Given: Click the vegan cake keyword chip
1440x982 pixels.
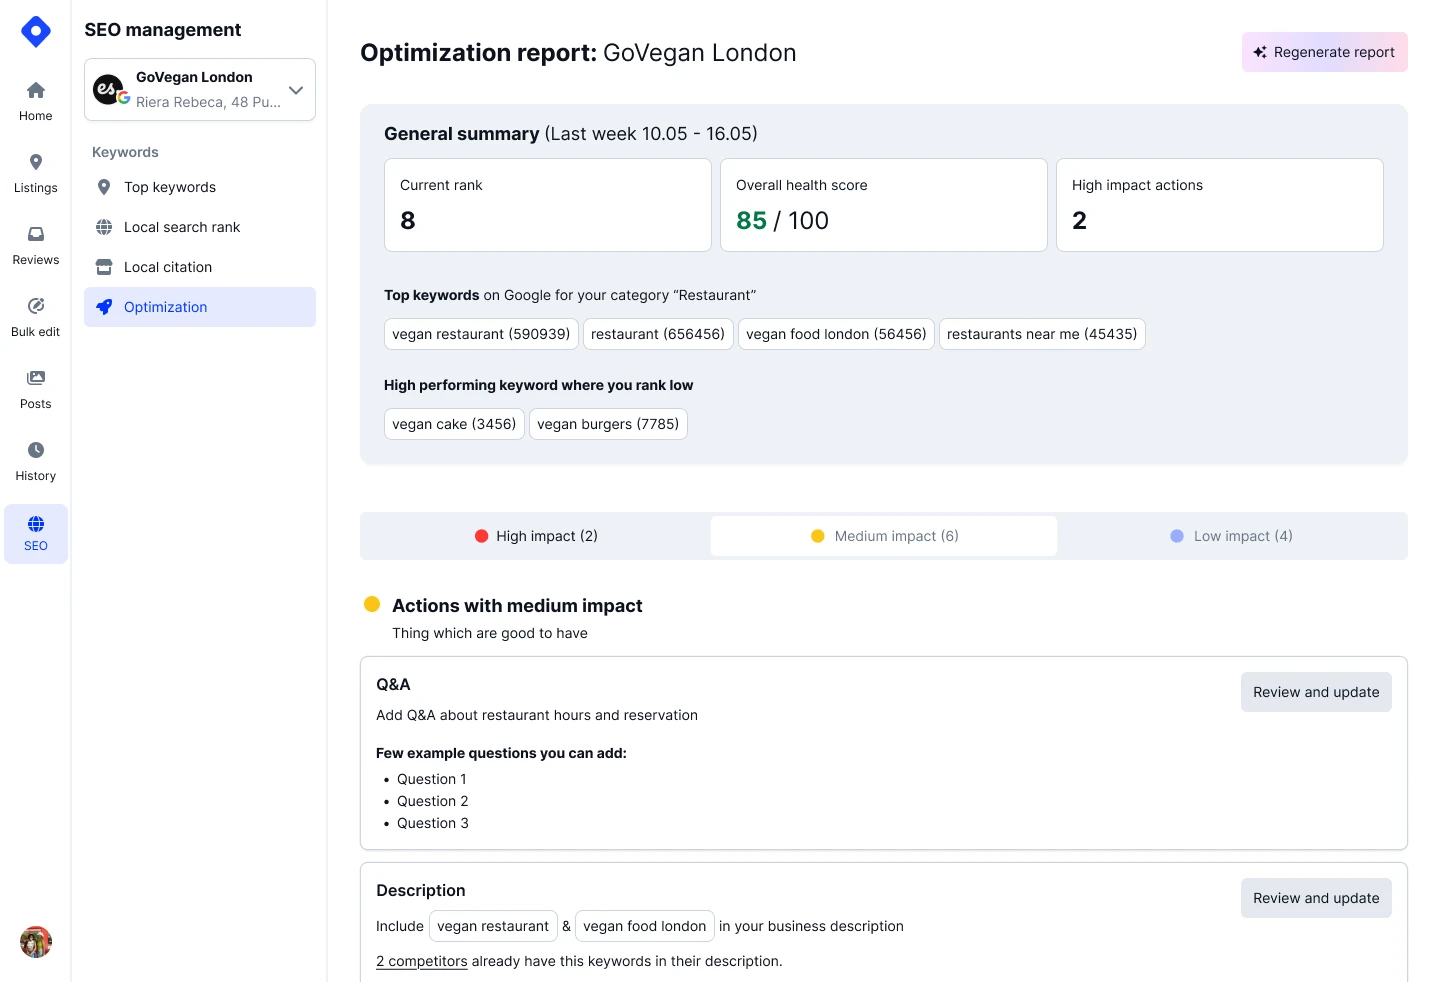Looking at the screenshot, I should 454,424.
